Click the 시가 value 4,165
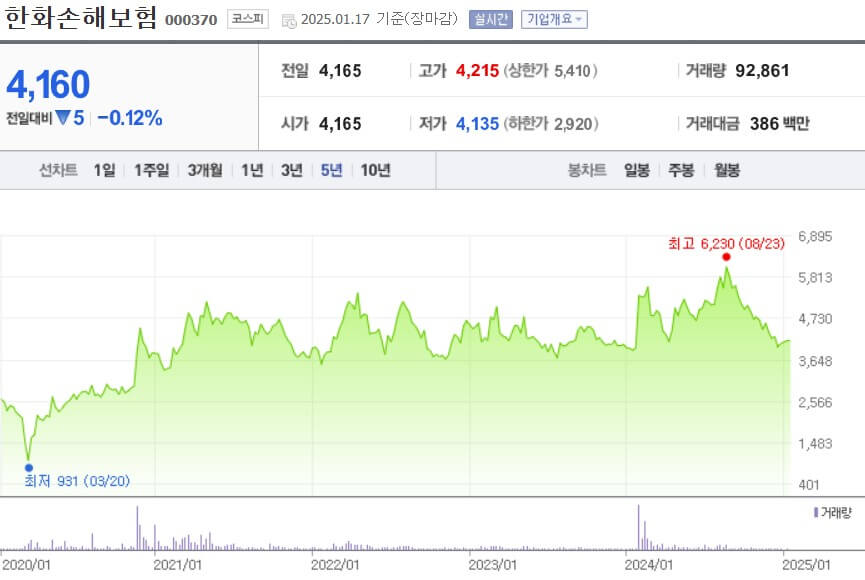This screenshot has height=580, width=865. (340, 124)
